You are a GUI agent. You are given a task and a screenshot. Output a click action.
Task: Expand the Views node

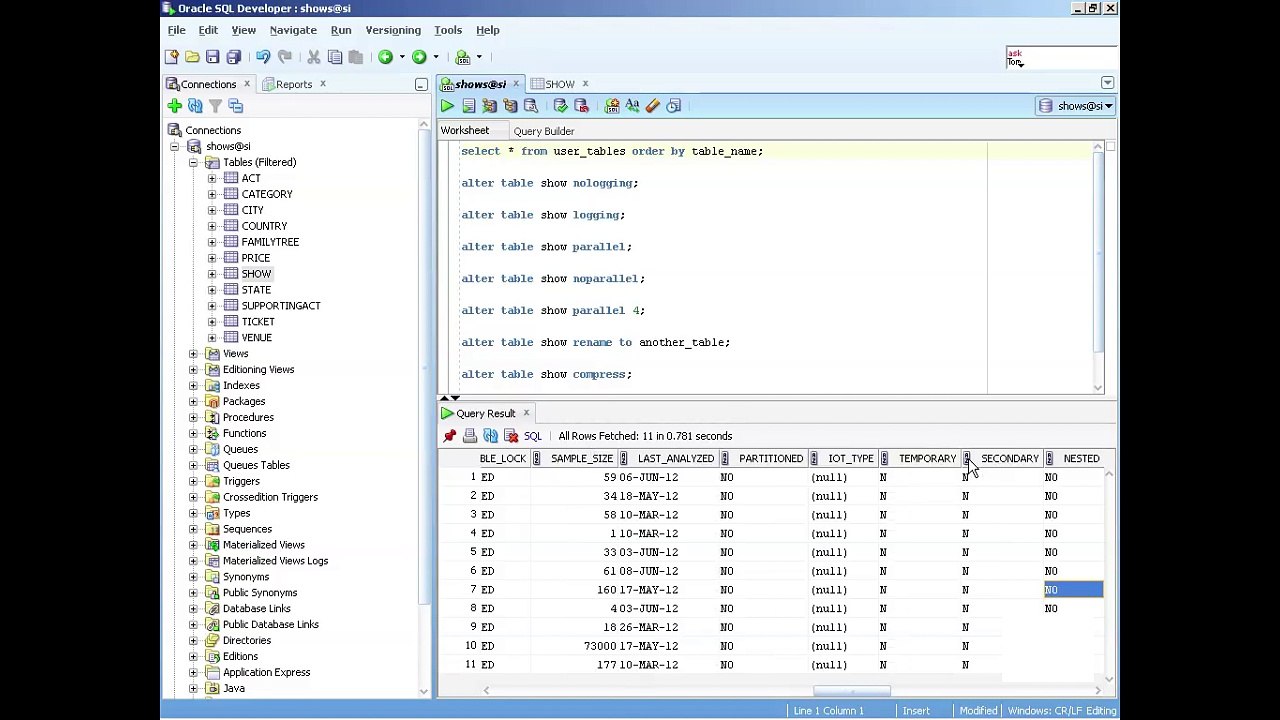(x=193, y=354)
